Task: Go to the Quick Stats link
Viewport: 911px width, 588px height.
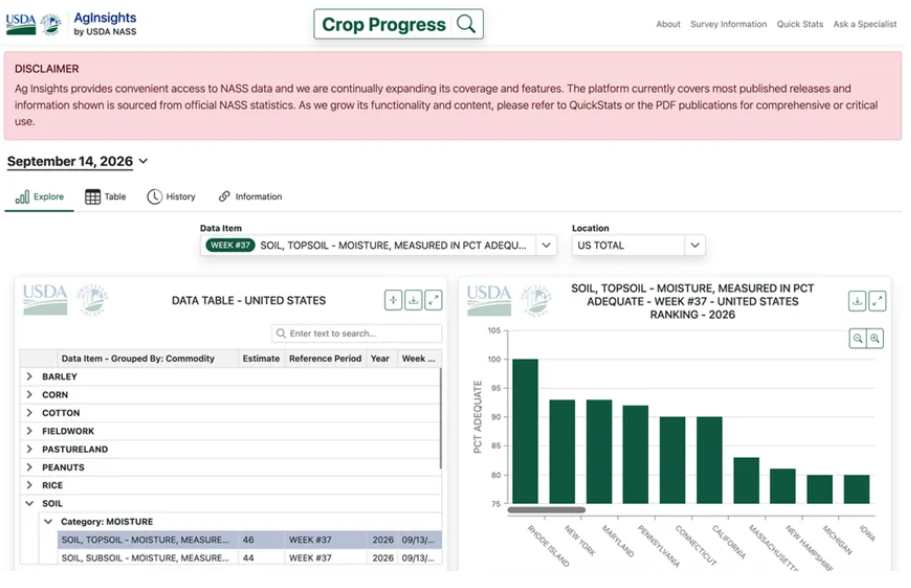Action: (x=800, y=24)
